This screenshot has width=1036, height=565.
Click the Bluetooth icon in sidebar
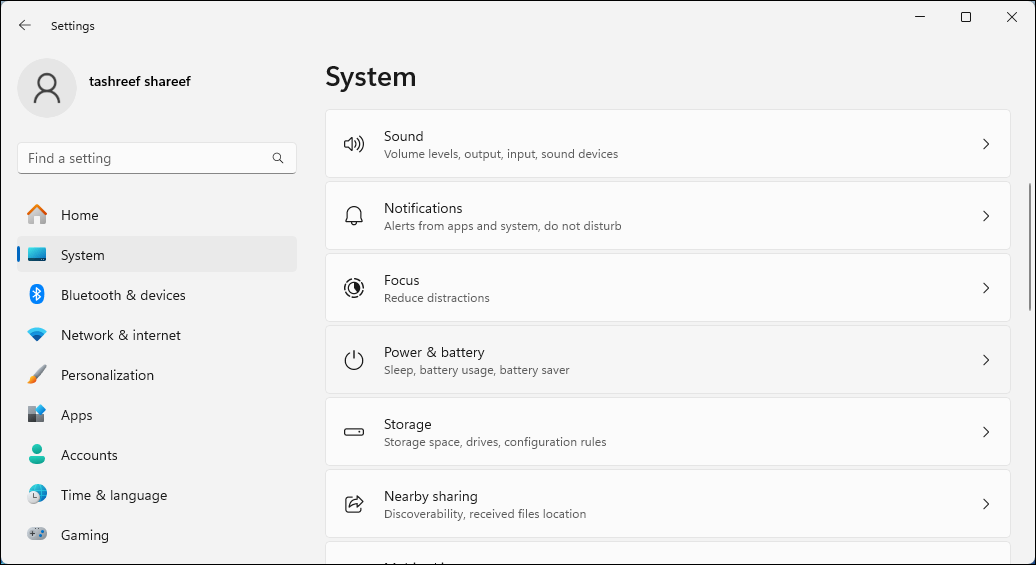pyautogui.click(x=37, y=295)
